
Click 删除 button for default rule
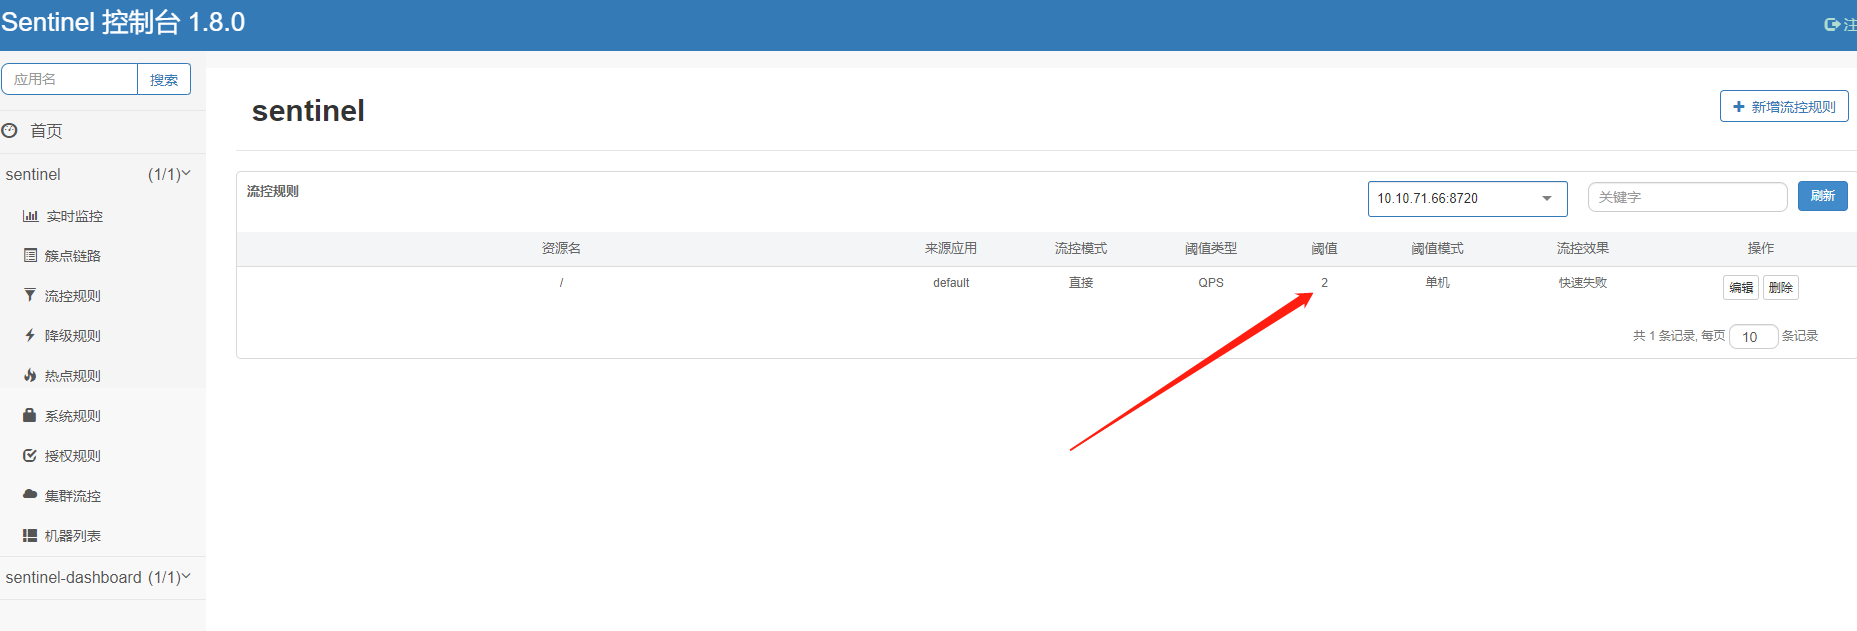click(x=1780, y=287)
